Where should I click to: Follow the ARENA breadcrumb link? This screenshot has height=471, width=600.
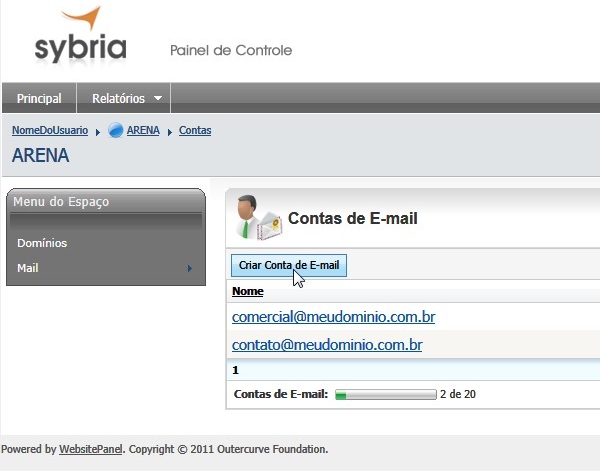pyautogui.click(x=143, y=131)
